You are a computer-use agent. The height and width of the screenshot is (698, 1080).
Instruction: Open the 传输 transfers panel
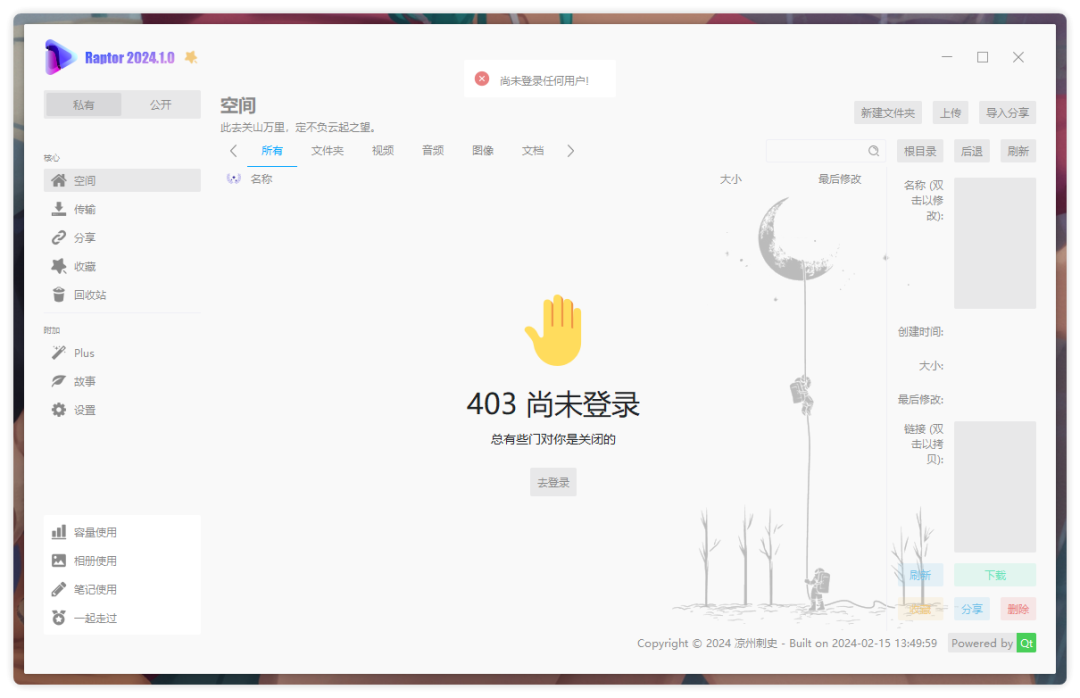80,208
